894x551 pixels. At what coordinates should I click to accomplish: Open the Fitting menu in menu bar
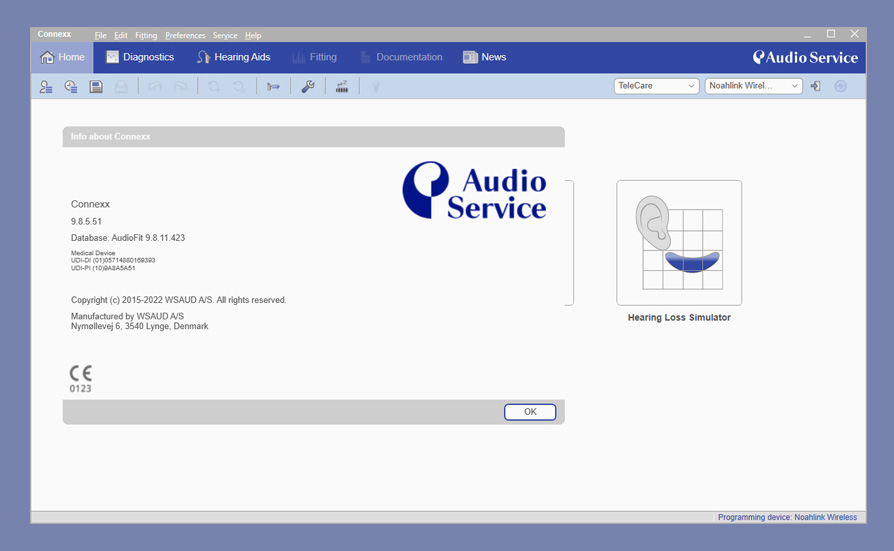[x=146, y=35]
